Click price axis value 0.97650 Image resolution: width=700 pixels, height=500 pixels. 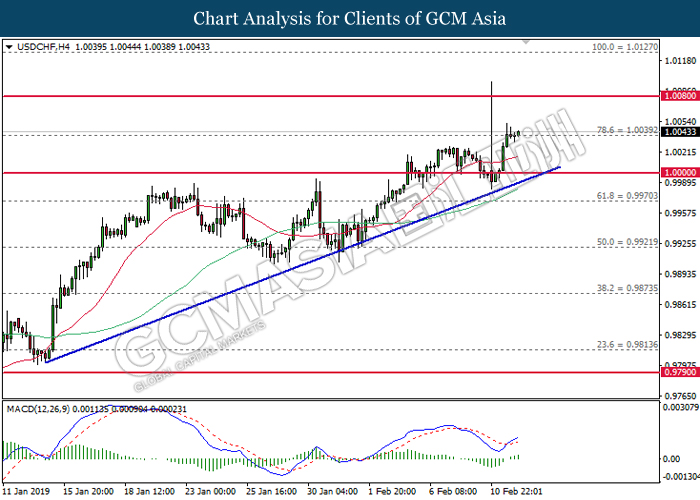coord(680,396)
